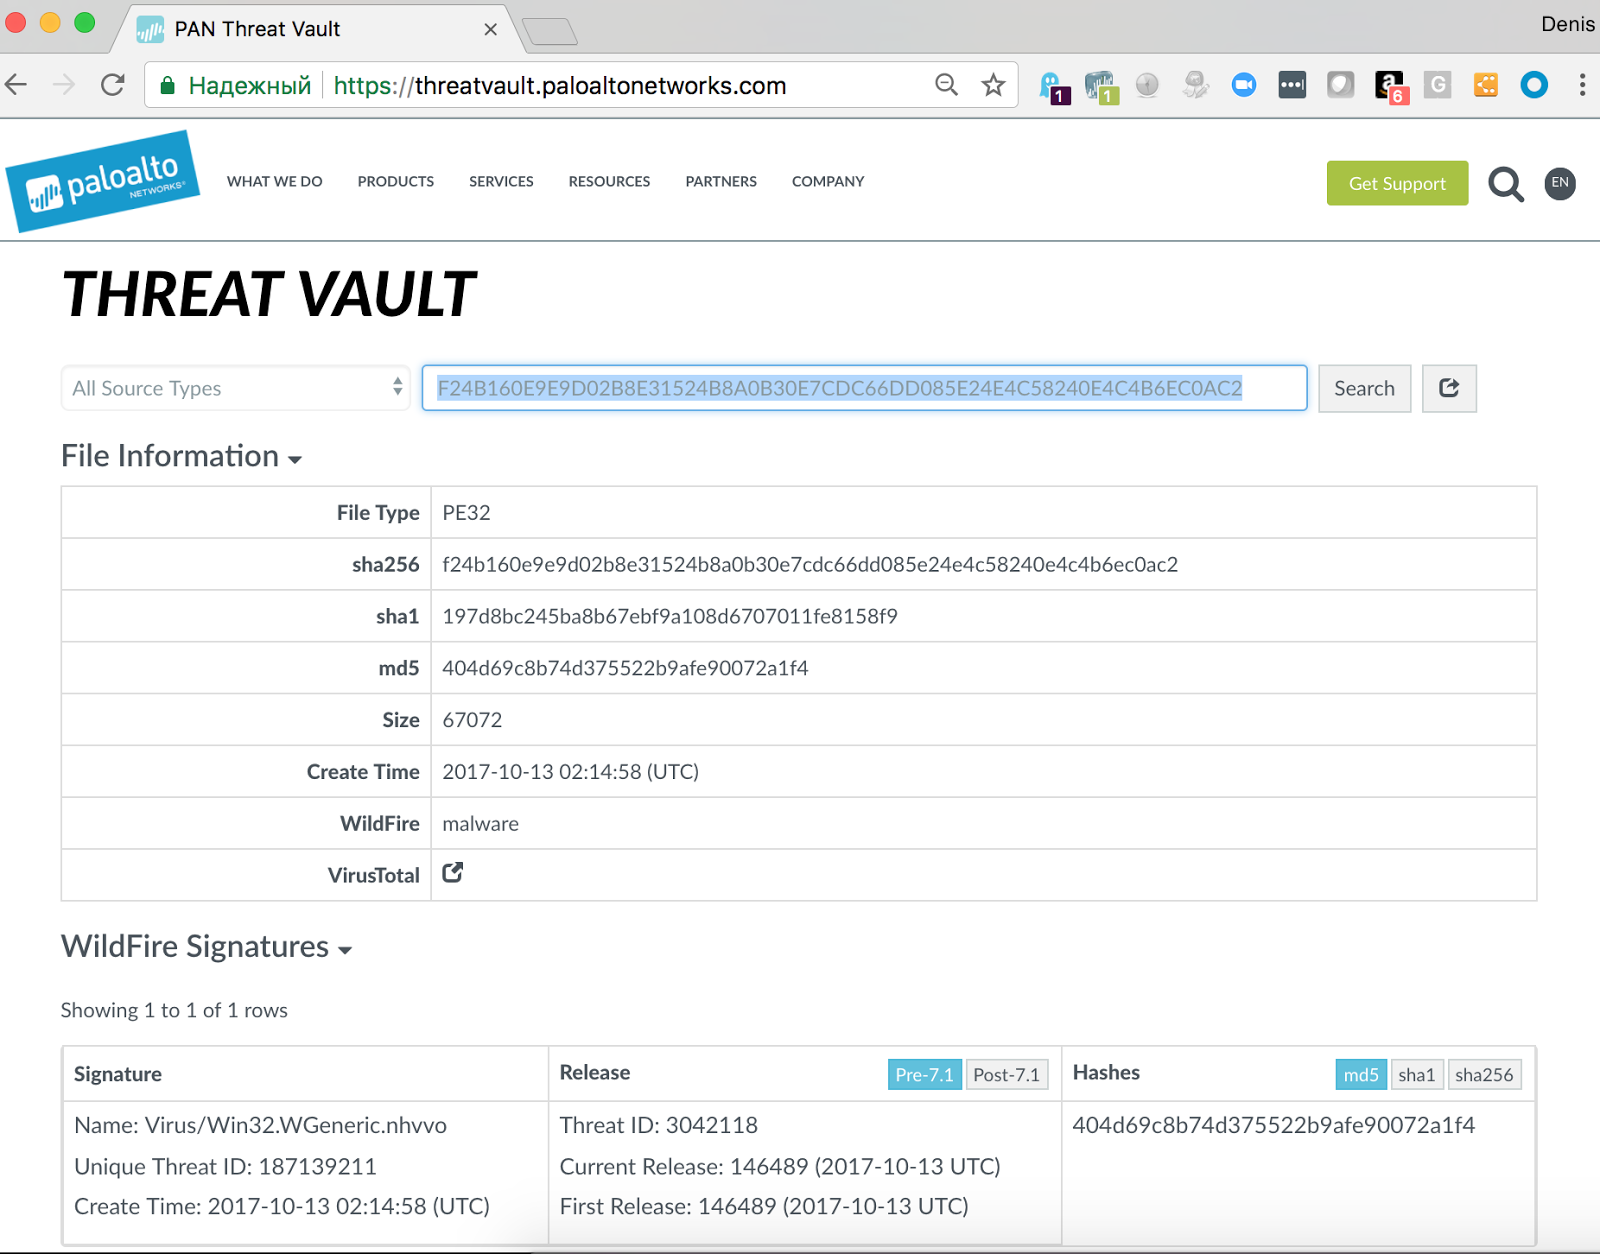Click the dark three-dots extension icon
This screenshot has height=1254, width=1600.
(x=1292, y=85)
